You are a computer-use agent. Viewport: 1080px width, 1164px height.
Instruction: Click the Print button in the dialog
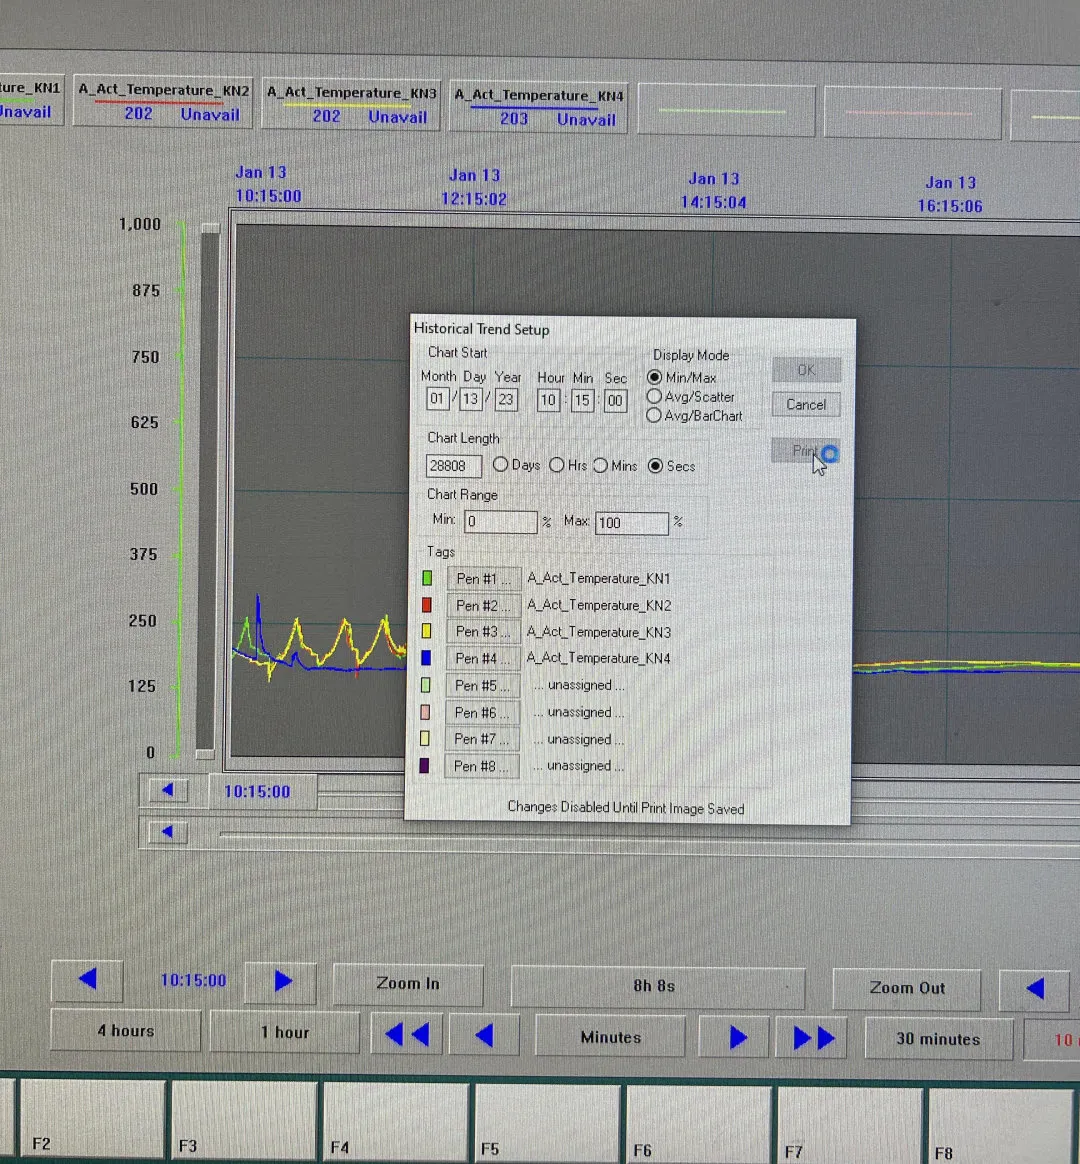pyautogui.click(x=805, y=451)
